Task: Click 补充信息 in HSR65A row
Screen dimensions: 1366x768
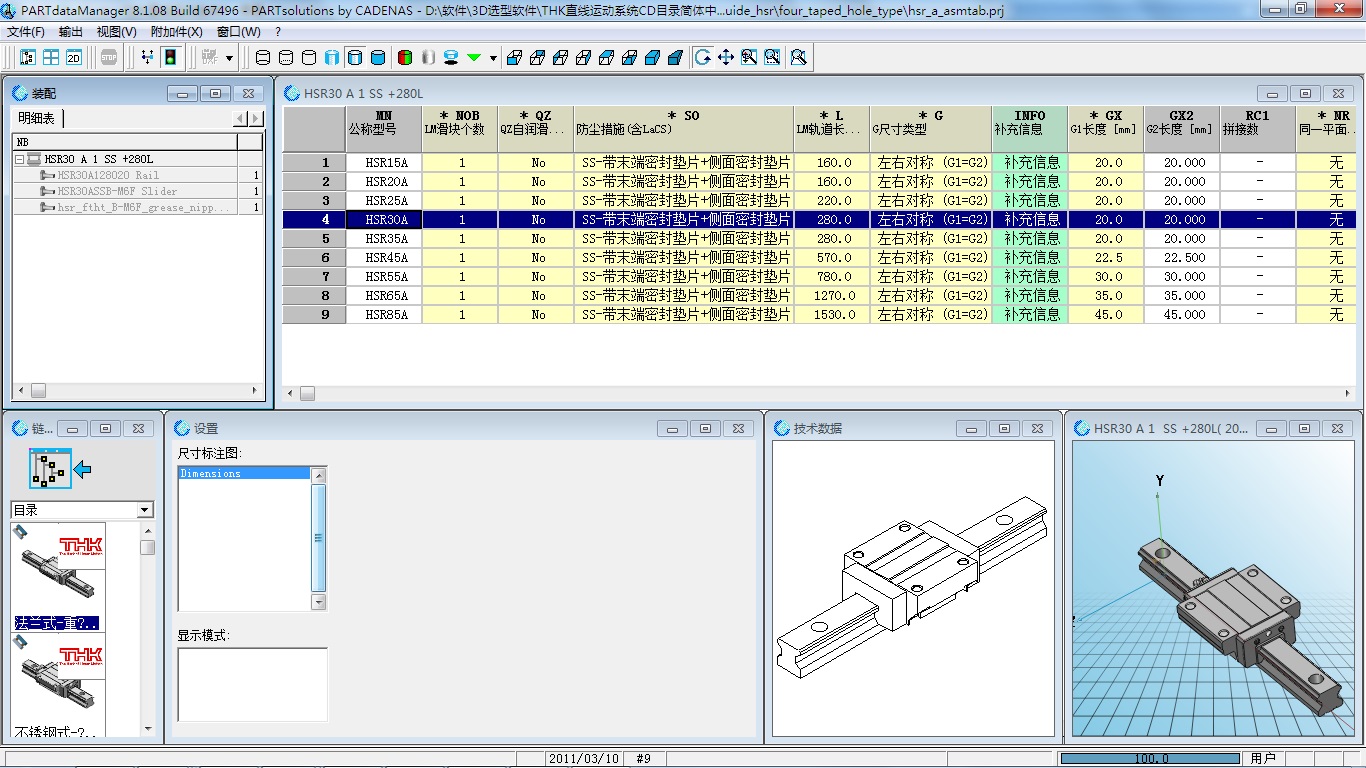Action: [x=1030, y=296]
